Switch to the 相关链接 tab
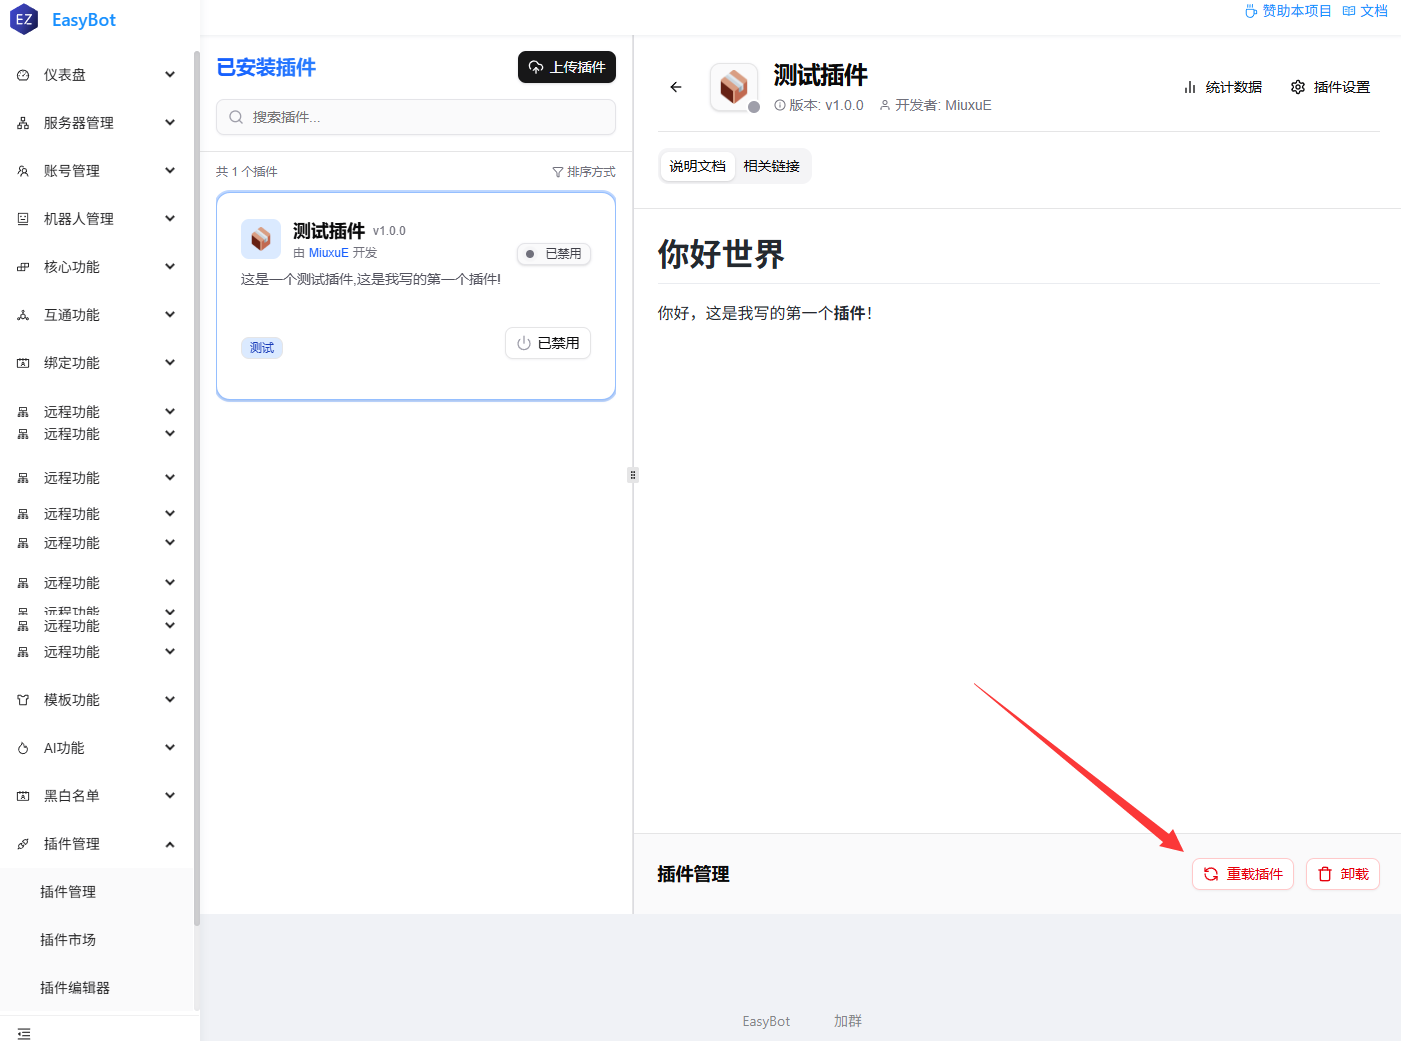Image resolution: width=1401 pixels, height=1041 pixels. point(771,166)
